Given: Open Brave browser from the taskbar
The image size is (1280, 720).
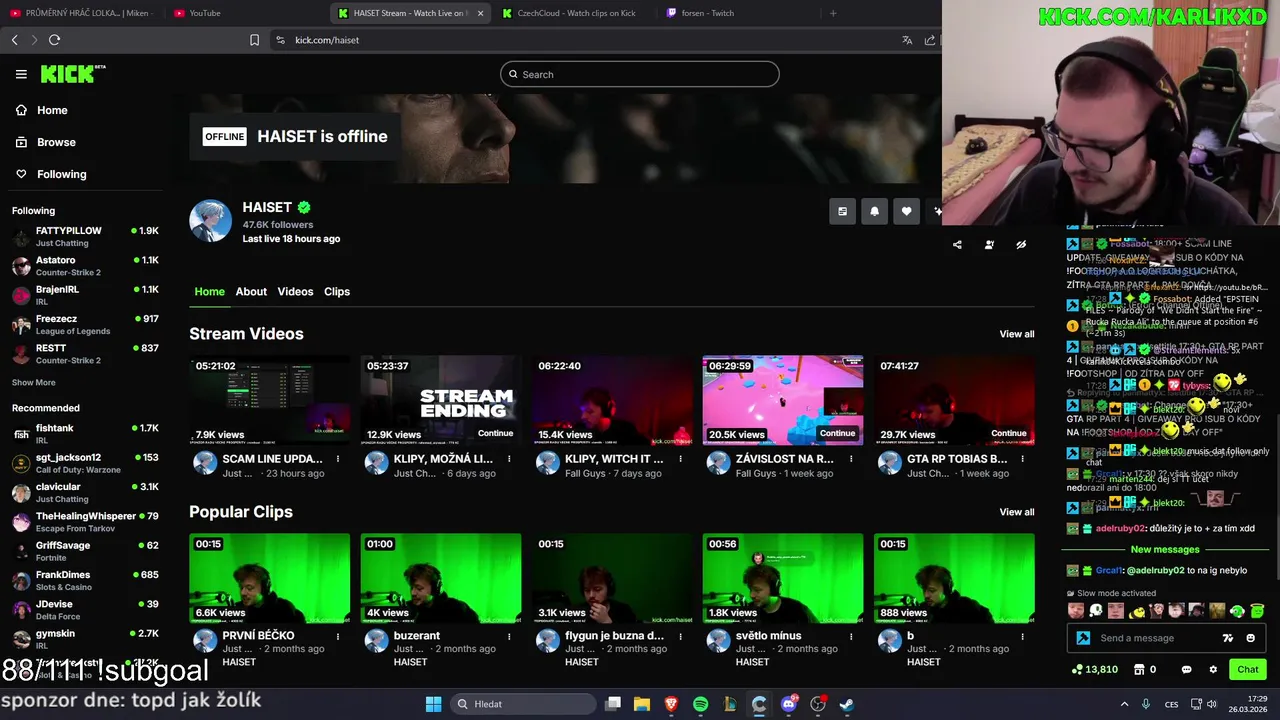Looking at the screenshot, I should coord(671,704).
